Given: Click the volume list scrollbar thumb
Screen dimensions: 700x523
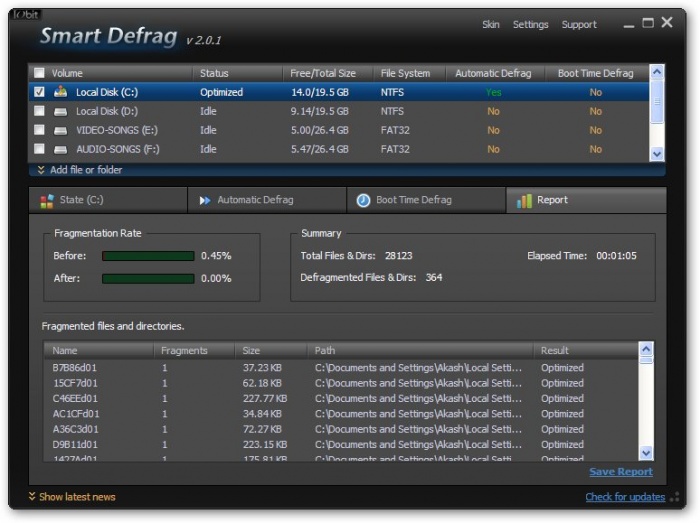Looking at the screenshot, I should 657,102.
